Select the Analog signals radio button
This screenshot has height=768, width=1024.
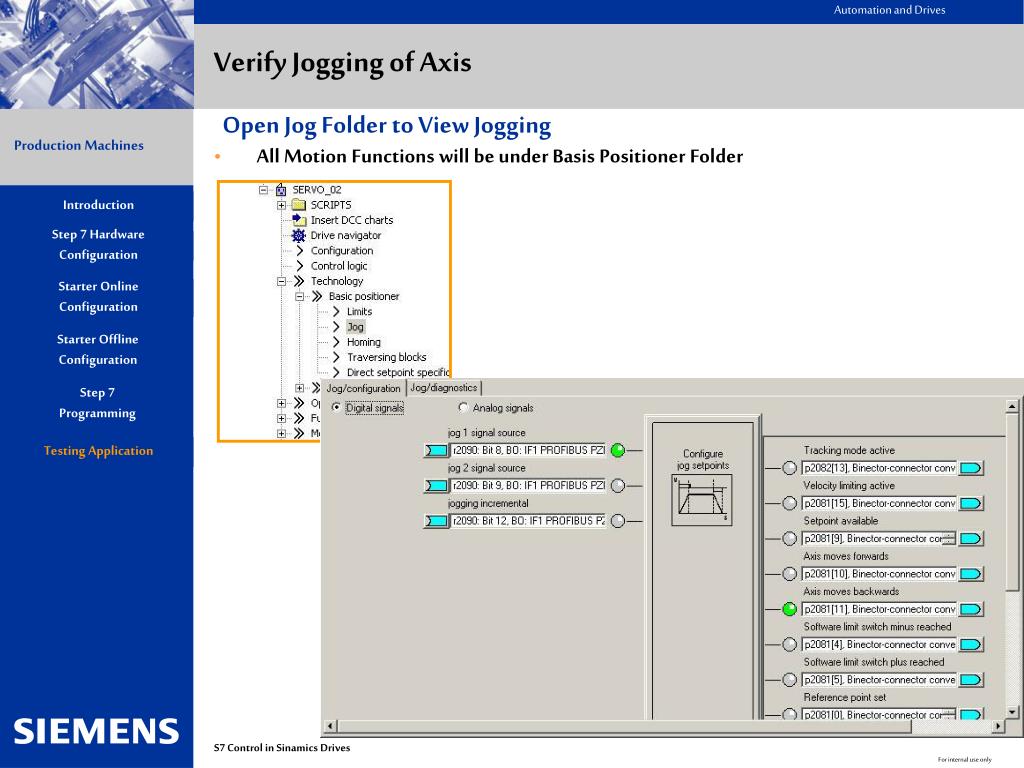(x=463, y=408)
